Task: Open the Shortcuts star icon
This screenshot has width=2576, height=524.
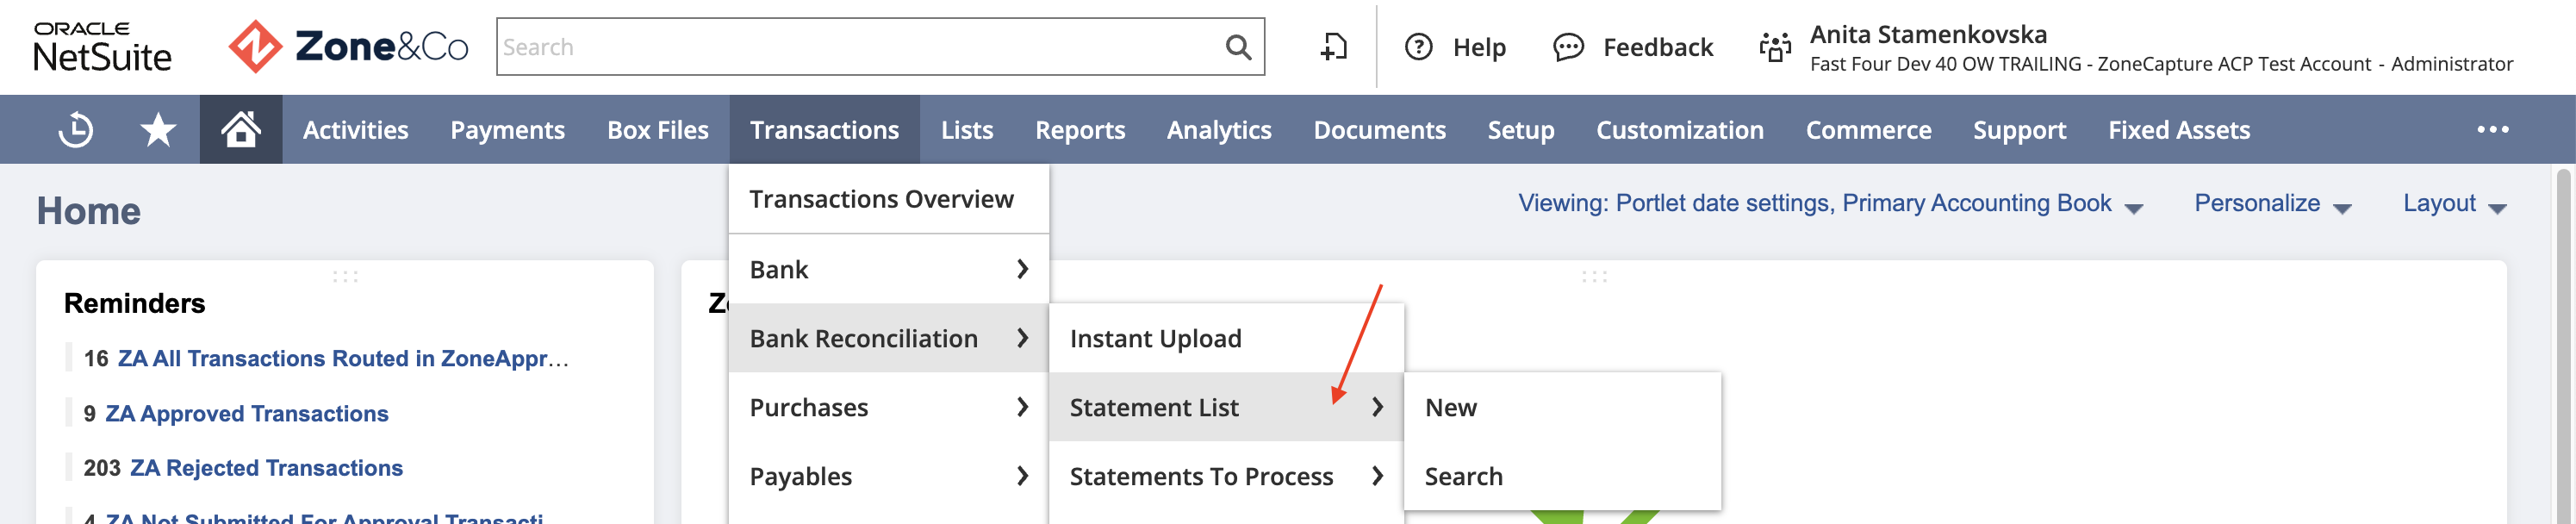Action: click(x=158, y=130)
